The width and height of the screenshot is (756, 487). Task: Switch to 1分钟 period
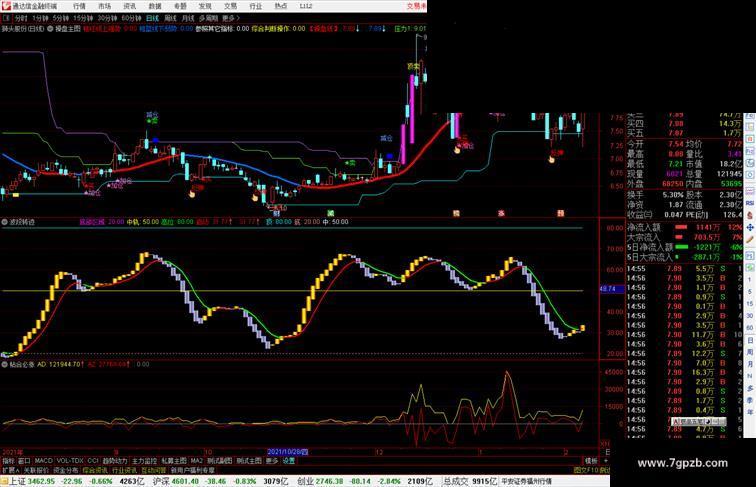(x=40, y=18)
